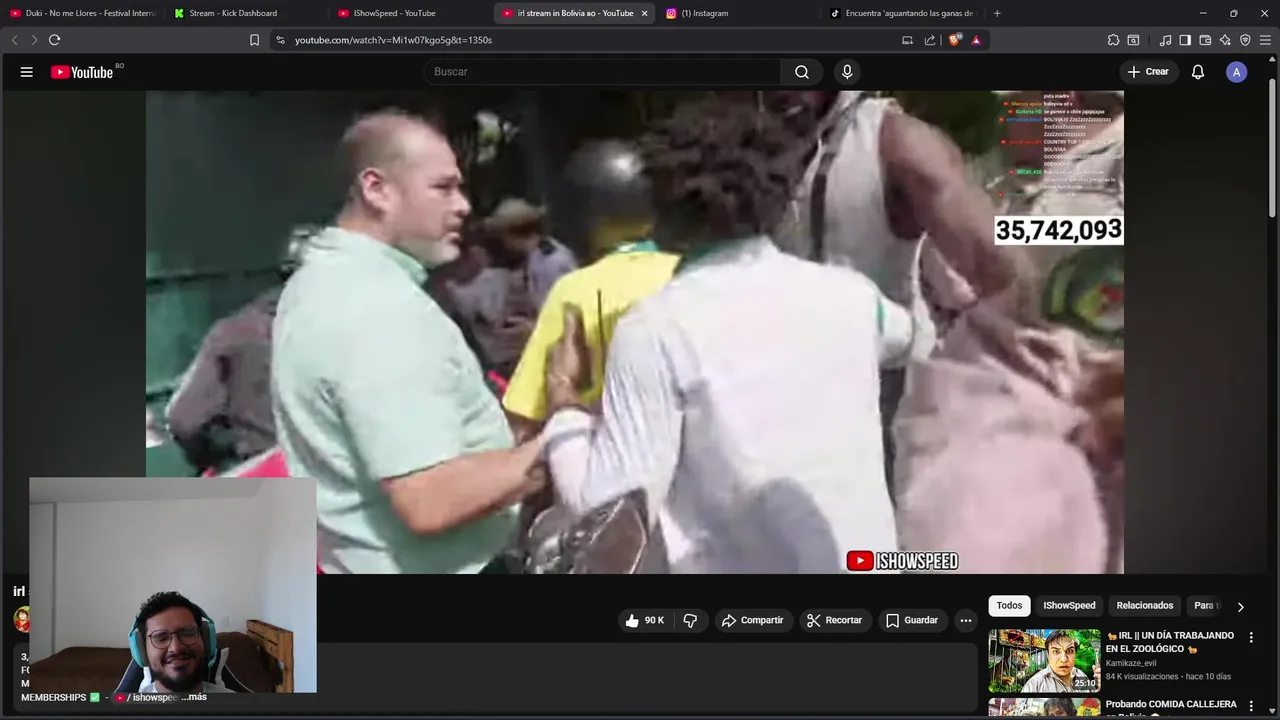Image resolution: width=1280 pixels, height=720 pixels.
Task: Open the YouTube hamburger guide menu
Action: pyautogui.click(x=27, y=72)
